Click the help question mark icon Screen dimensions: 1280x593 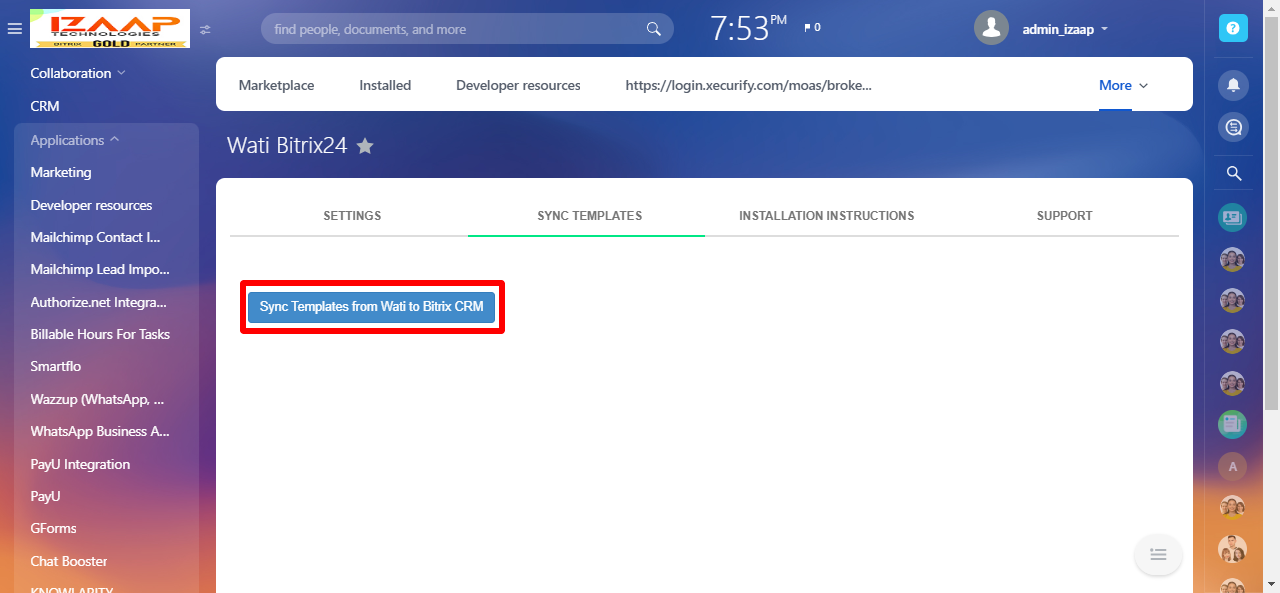pyautogui.click(x=1233, y=28)
